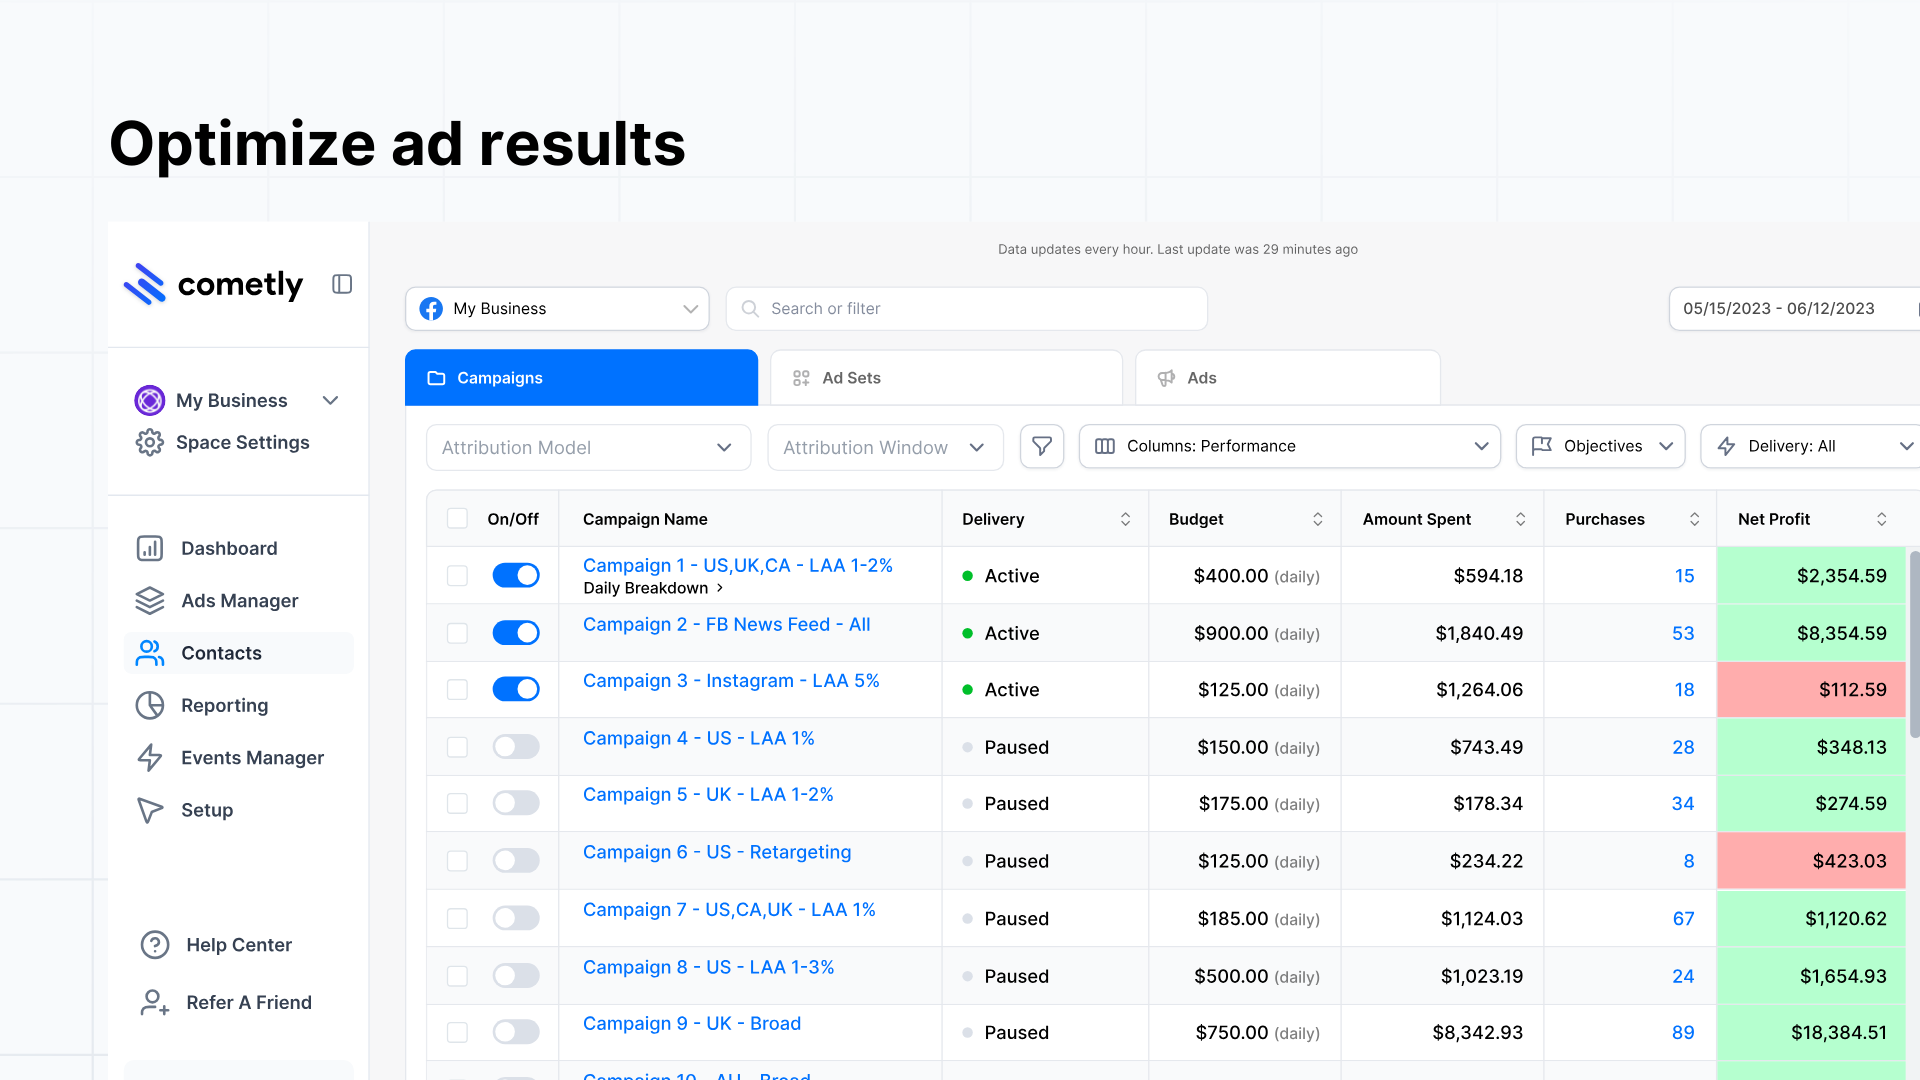Viewport: 1920px width, 1080px height.
Task: Open Daily Breakdown under Campaign 1
Action: pyautogui.click(x=653, y=588)
